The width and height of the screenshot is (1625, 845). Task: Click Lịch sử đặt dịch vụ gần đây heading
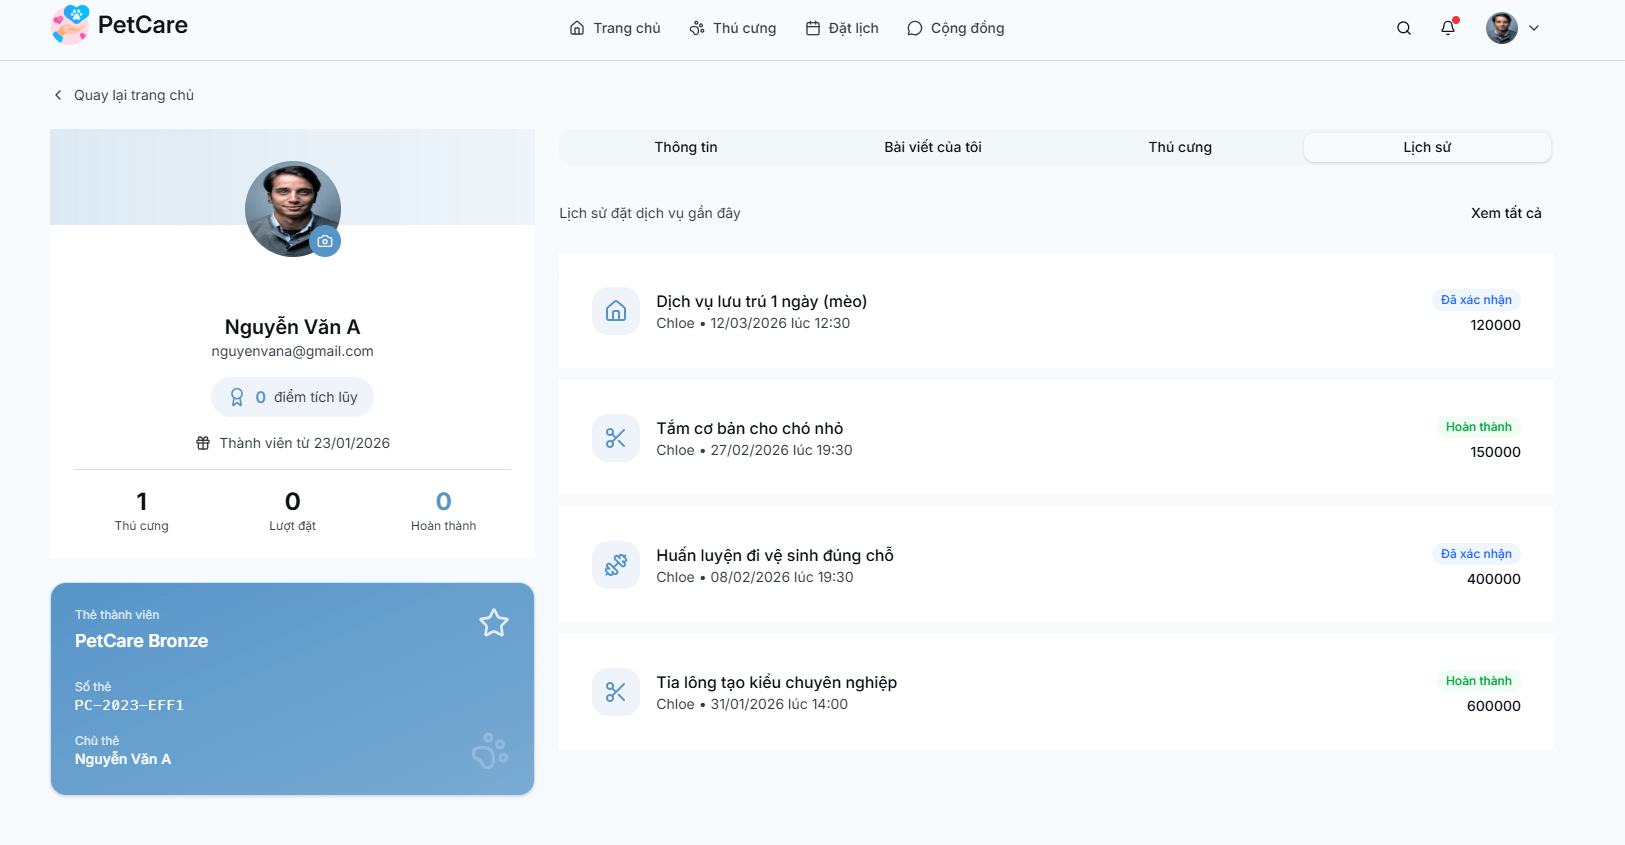pyautogui.click(x=650, y=213)
